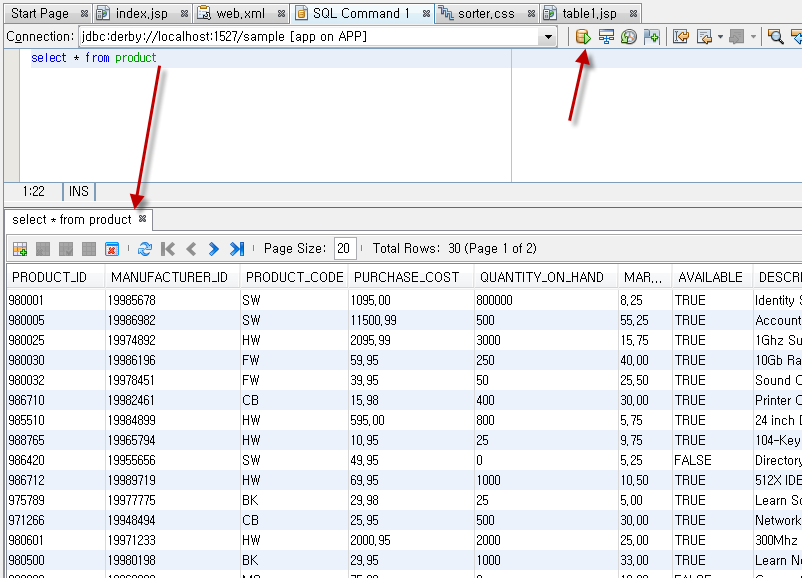Sort by the MANUFACTURER_ID column header
This screenshot has width=802, height=578.
point(172,277)
